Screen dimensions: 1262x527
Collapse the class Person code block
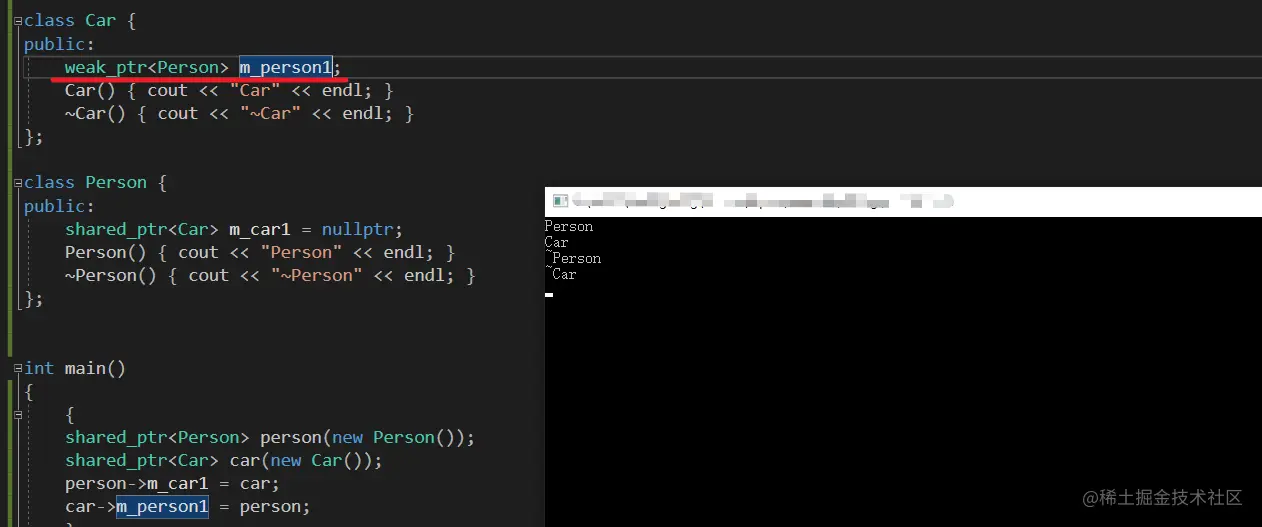(x=19, y=183)
